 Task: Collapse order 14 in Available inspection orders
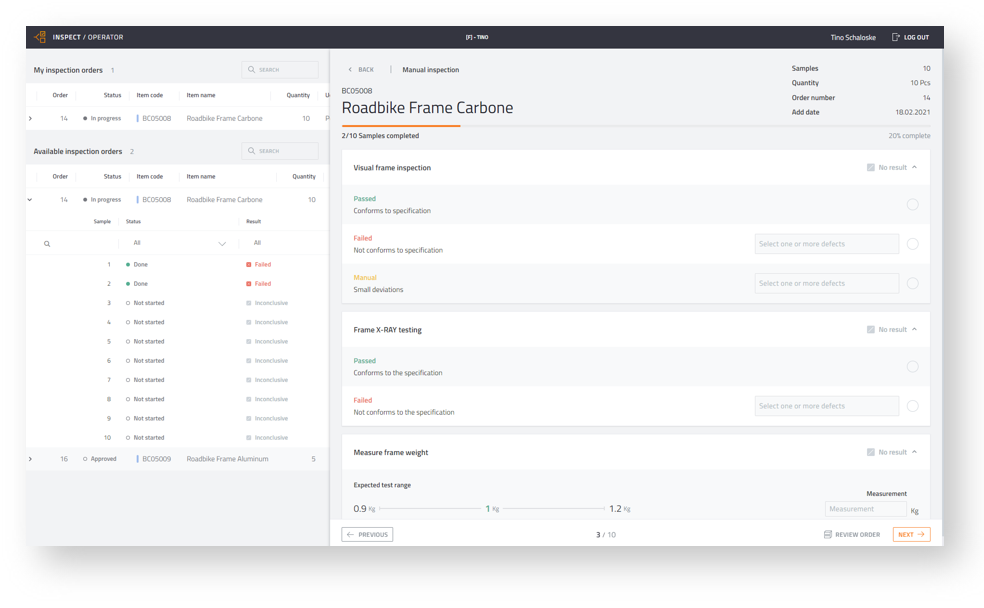tap(30, 200)
